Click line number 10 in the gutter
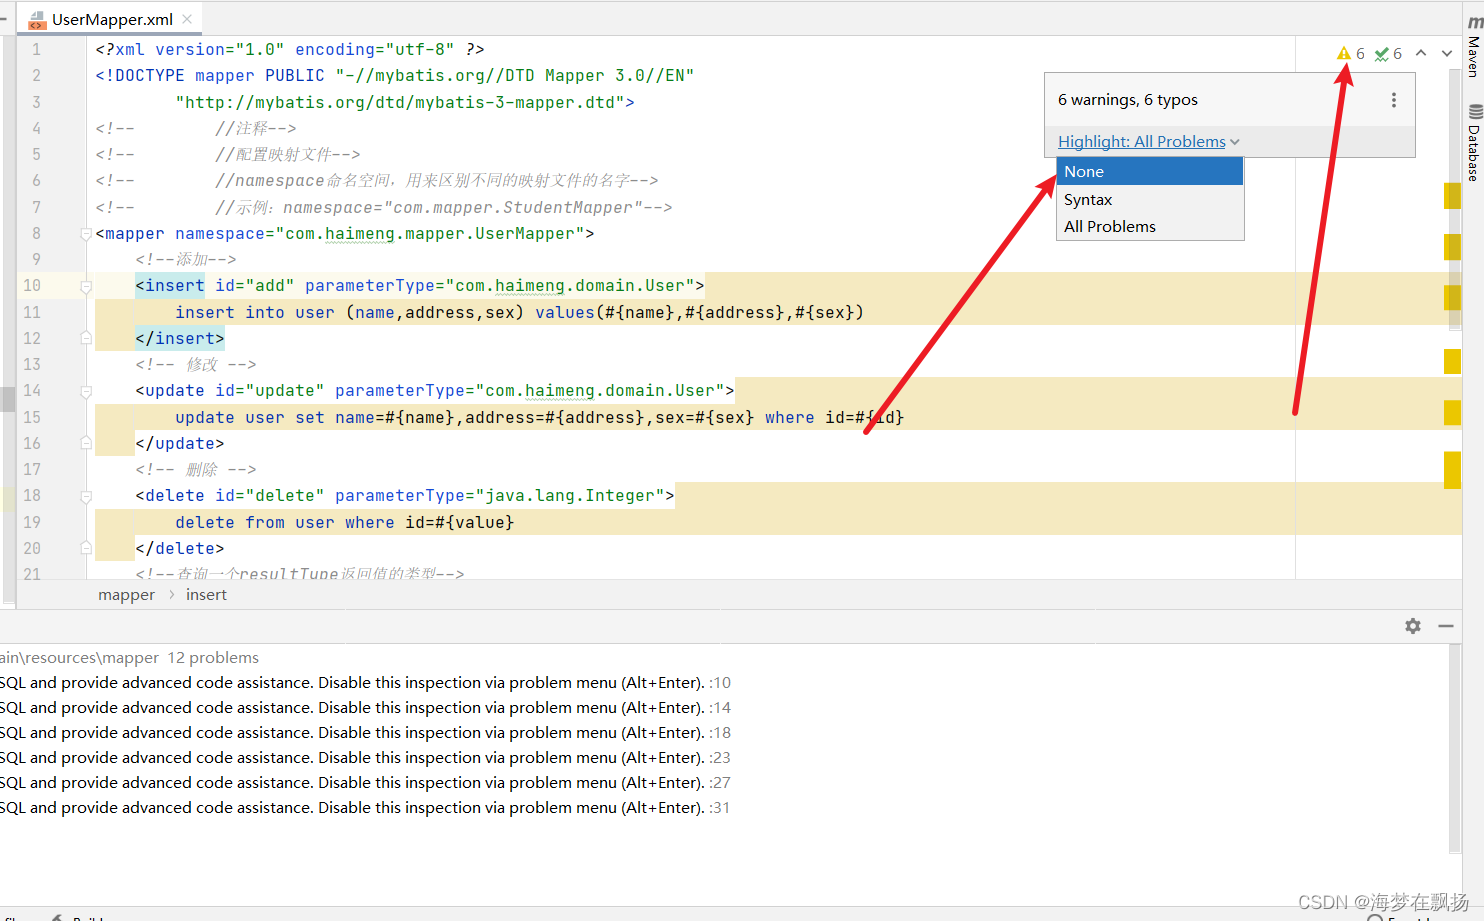This screenshot has width=1484, height=921. 32,286
